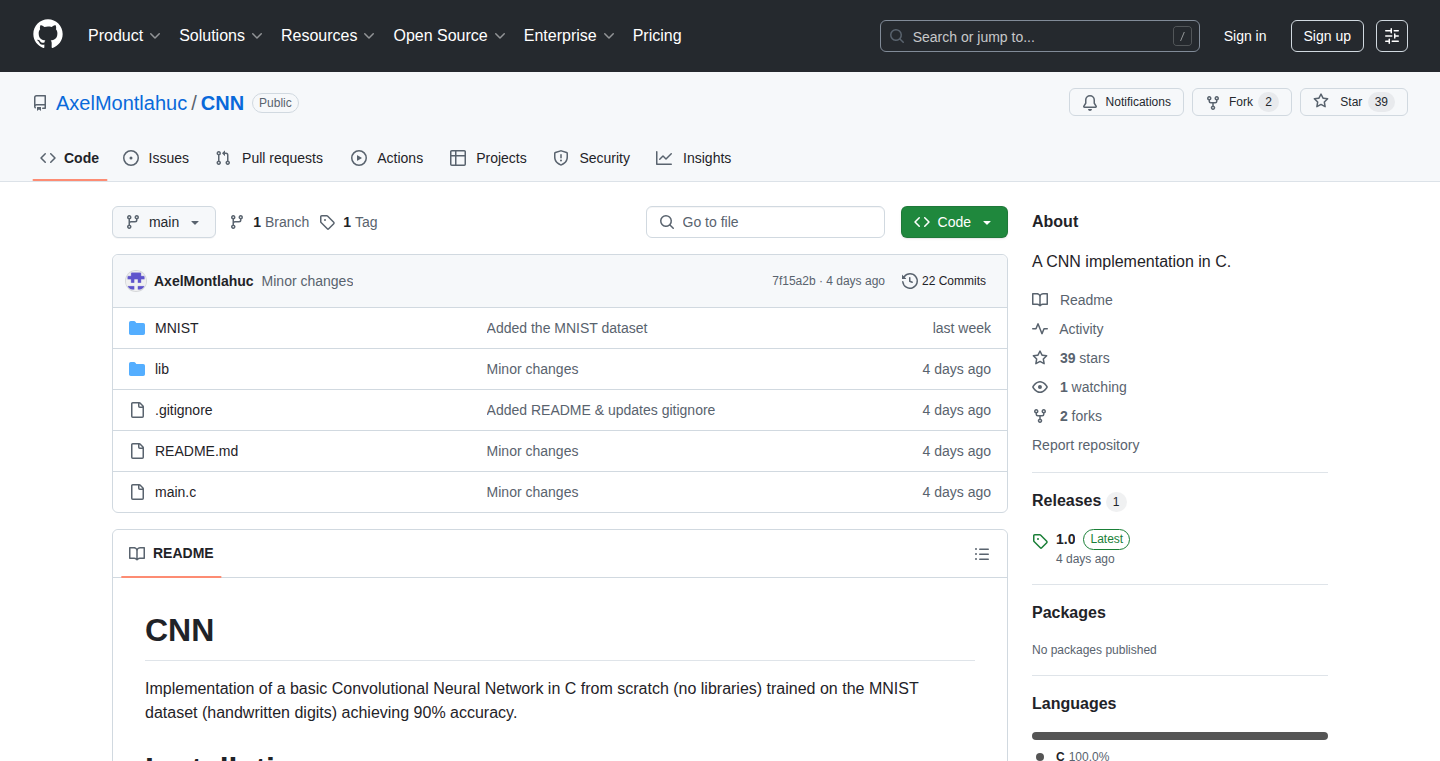The width and height of the screenshot is (1440, 761).
Task: Open the Projects tab
Action: pyautogui.click(x=488, y=158)
